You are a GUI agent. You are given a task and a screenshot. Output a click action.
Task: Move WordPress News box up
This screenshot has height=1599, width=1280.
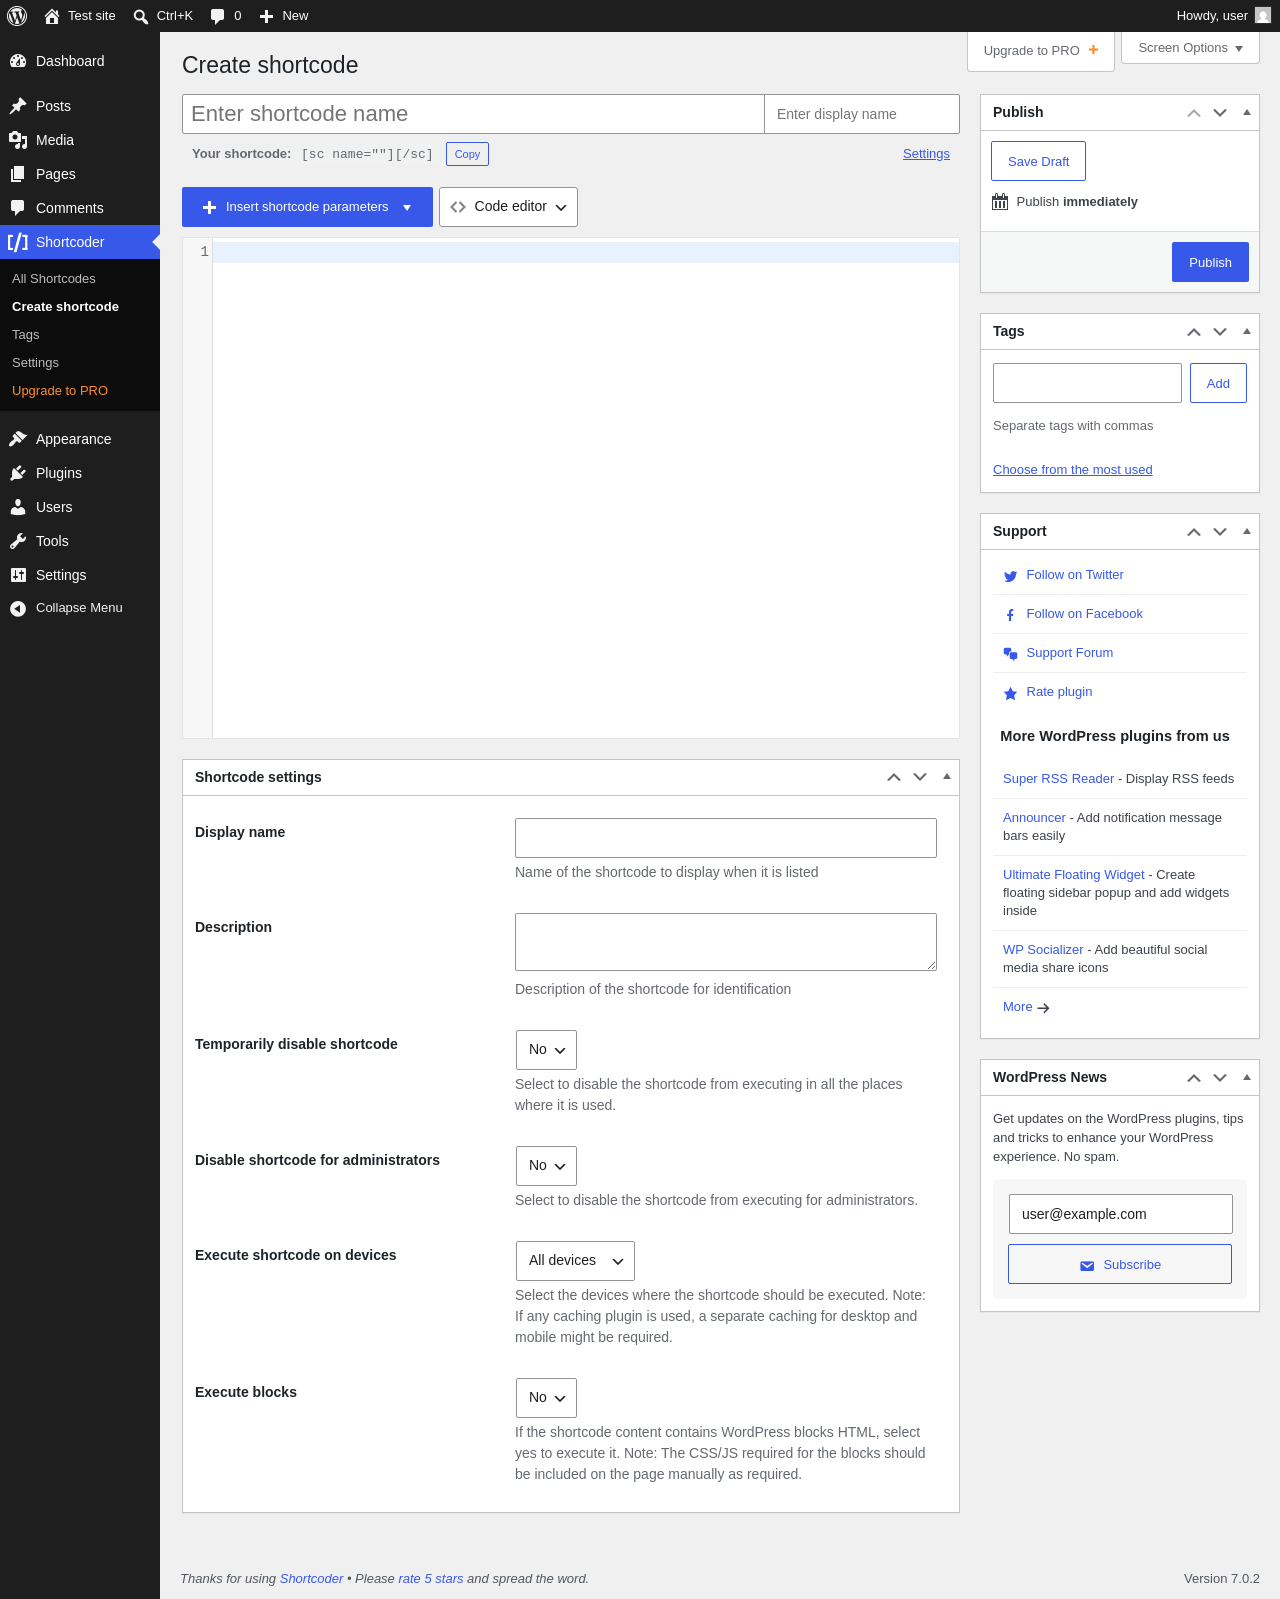pos(1194,1078)
